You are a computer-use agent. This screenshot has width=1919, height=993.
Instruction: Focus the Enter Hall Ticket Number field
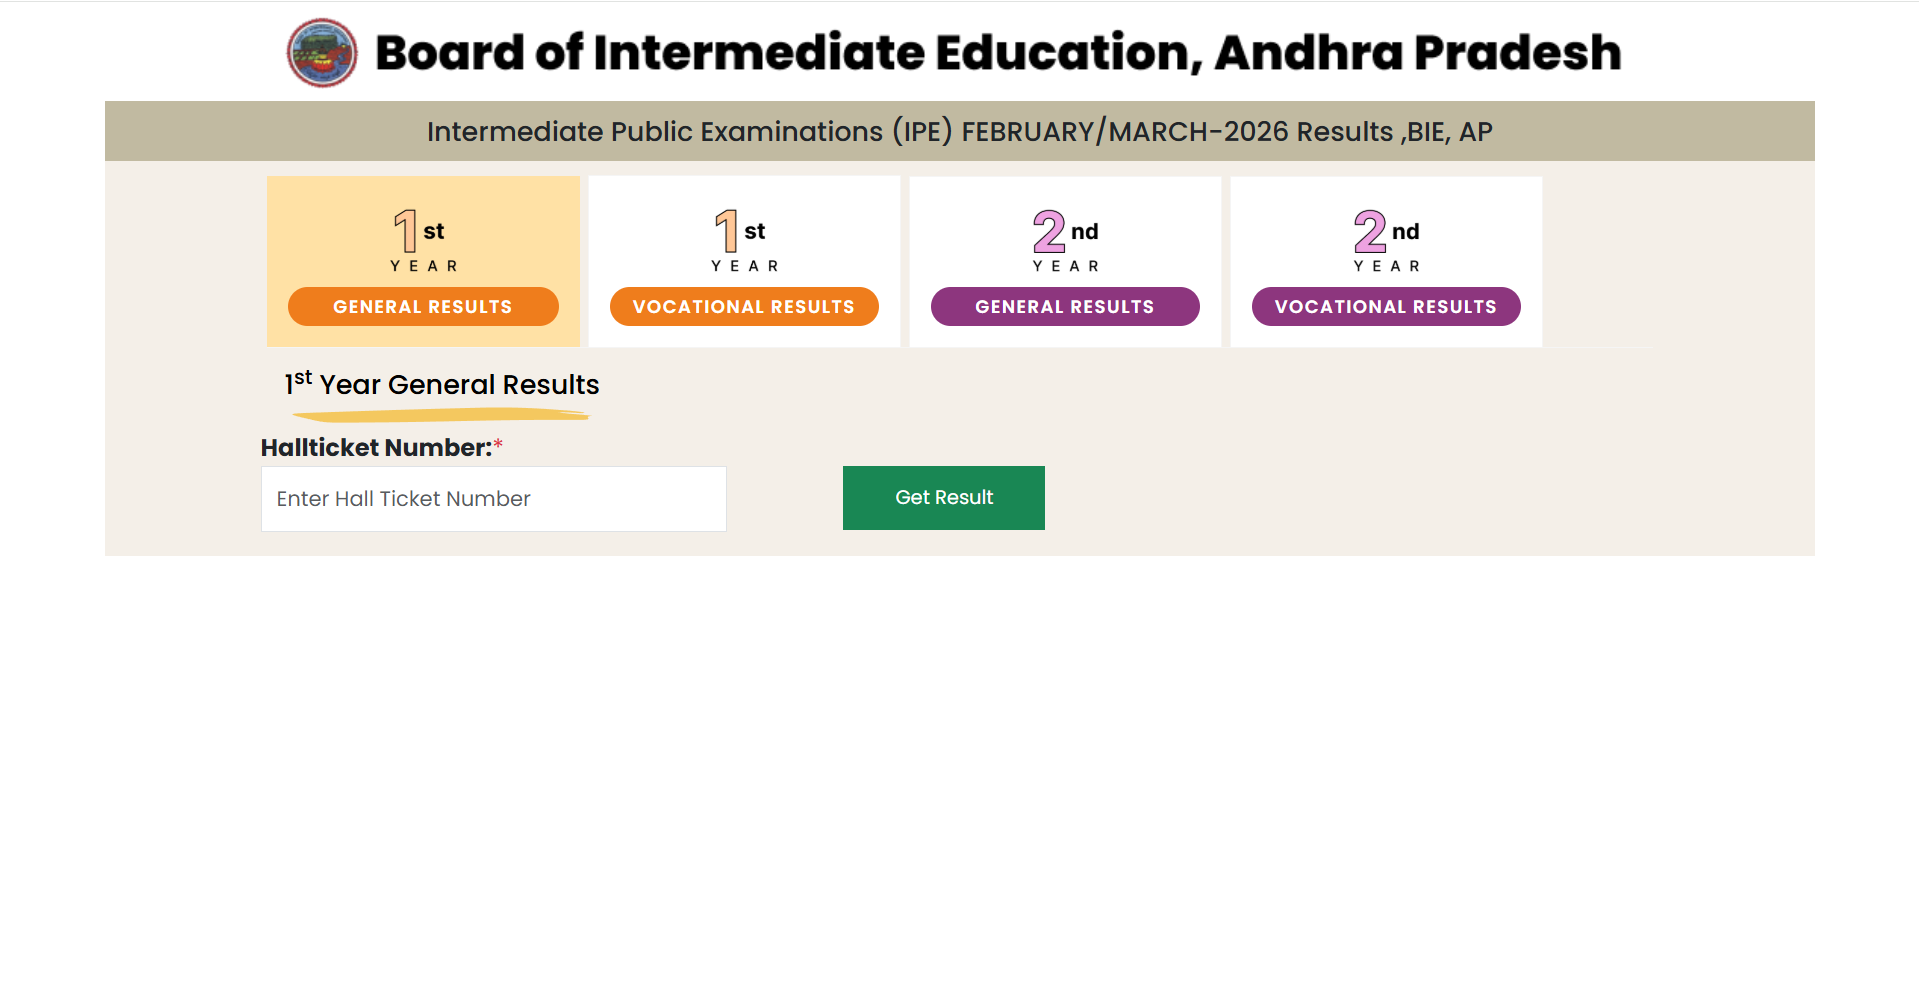[493, 499]
